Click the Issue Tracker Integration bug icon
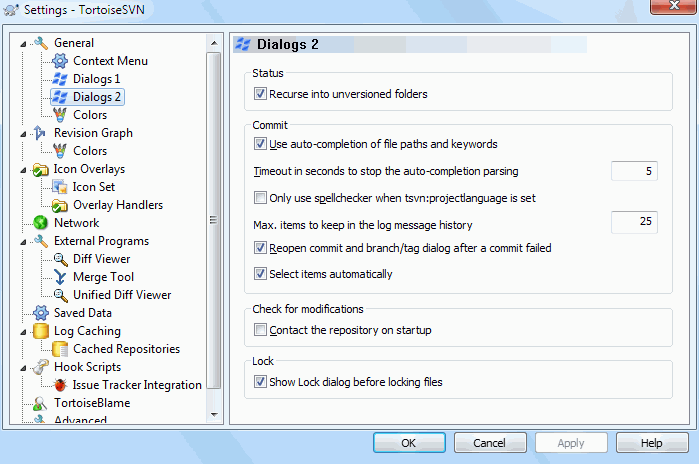 coord(60,385)
